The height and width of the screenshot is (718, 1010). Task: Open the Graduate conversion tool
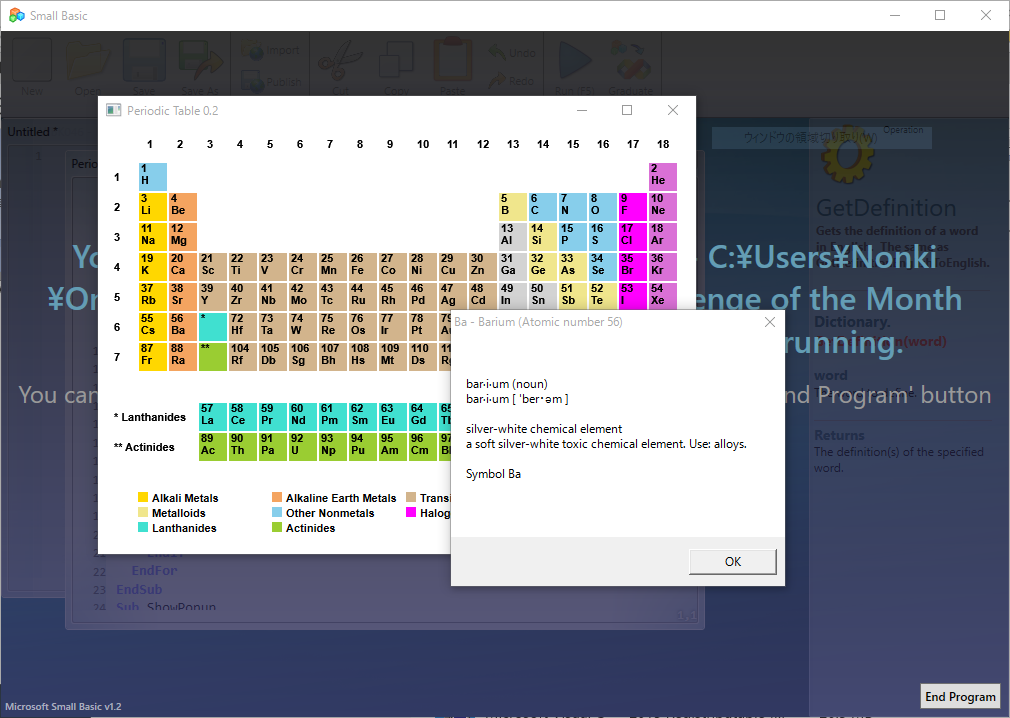click(x=630, y=62)
